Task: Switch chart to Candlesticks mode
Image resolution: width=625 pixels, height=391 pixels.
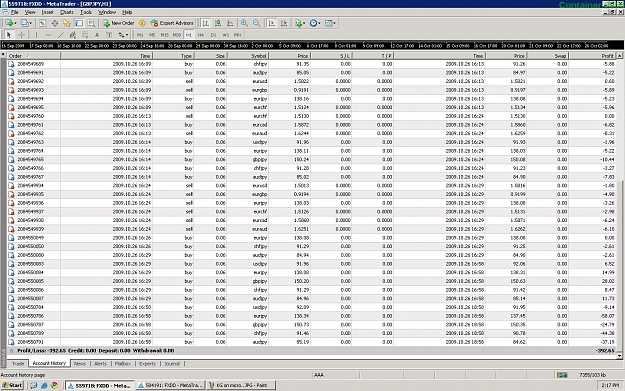Action: click(218, 23)
